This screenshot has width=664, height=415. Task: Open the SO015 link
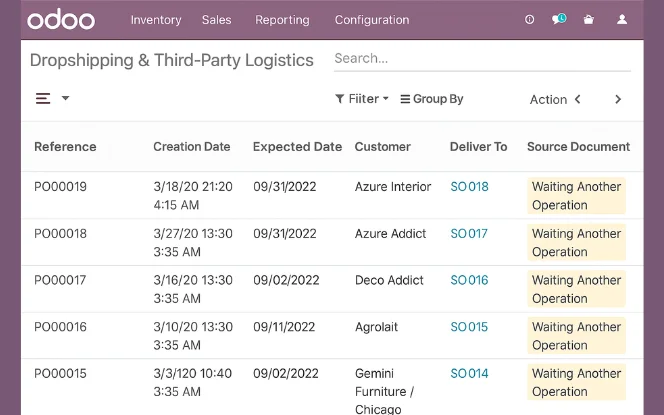(x=469, y=327)
